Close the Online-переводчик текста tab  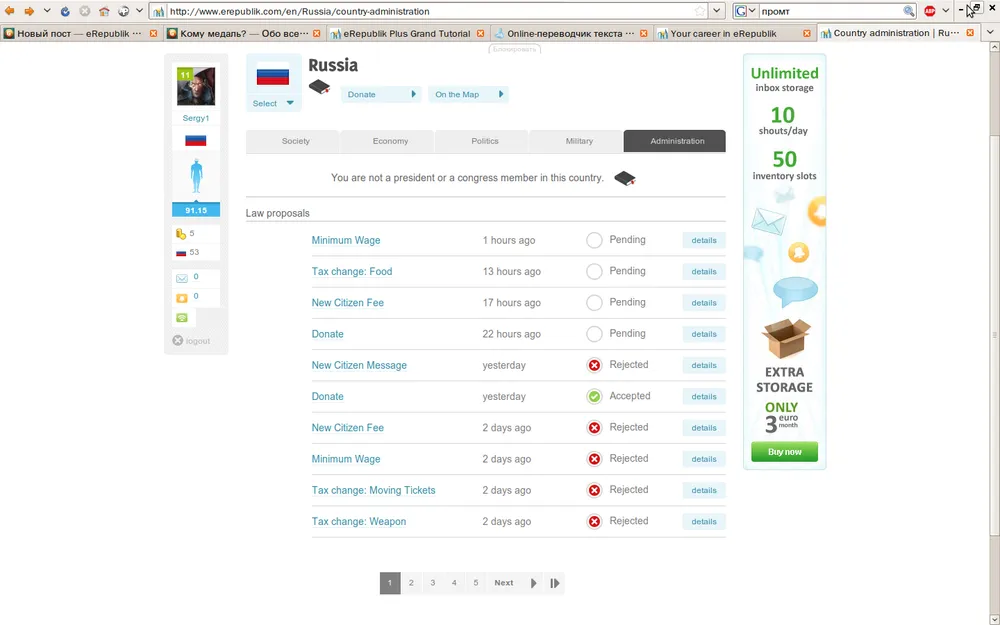click(643, 33)
